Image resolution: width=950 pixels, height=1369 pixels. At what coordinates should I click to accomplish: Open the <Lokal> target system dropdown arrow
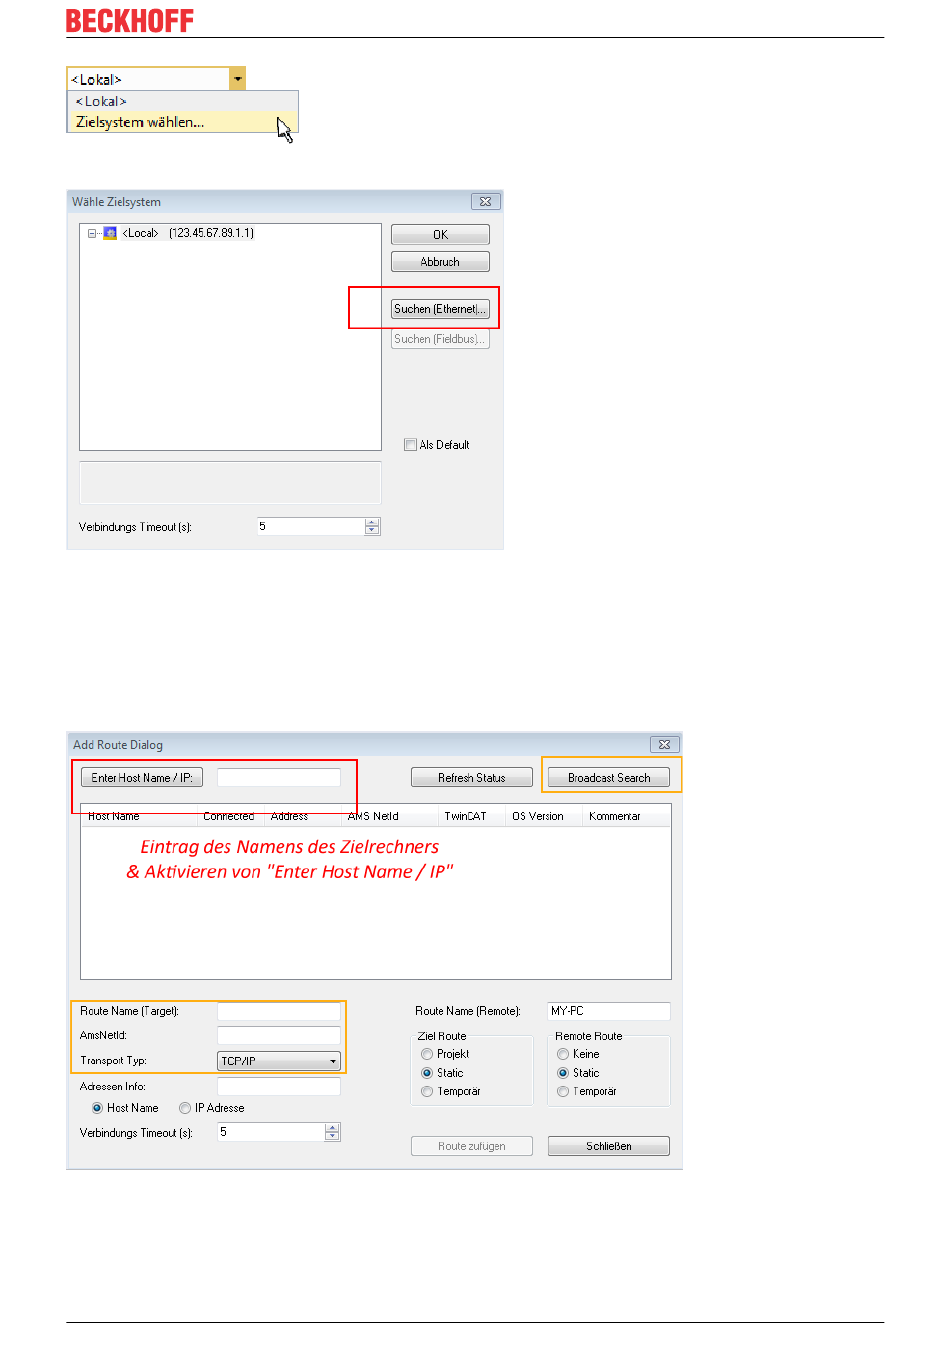[237, 79]
